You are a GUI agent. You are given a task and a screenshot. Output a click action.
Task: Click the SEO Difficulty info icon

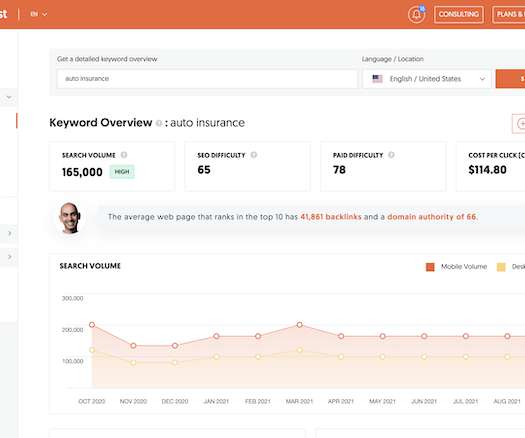click(x=253, y=155)
